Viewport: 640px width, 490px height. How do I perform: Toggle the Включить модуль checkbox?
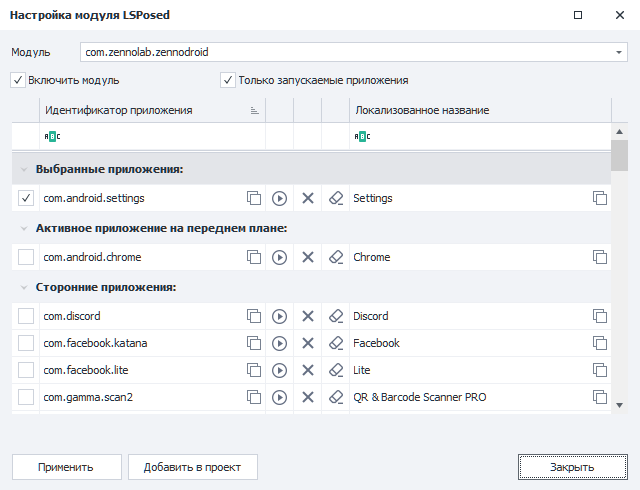tap(18, 80)
